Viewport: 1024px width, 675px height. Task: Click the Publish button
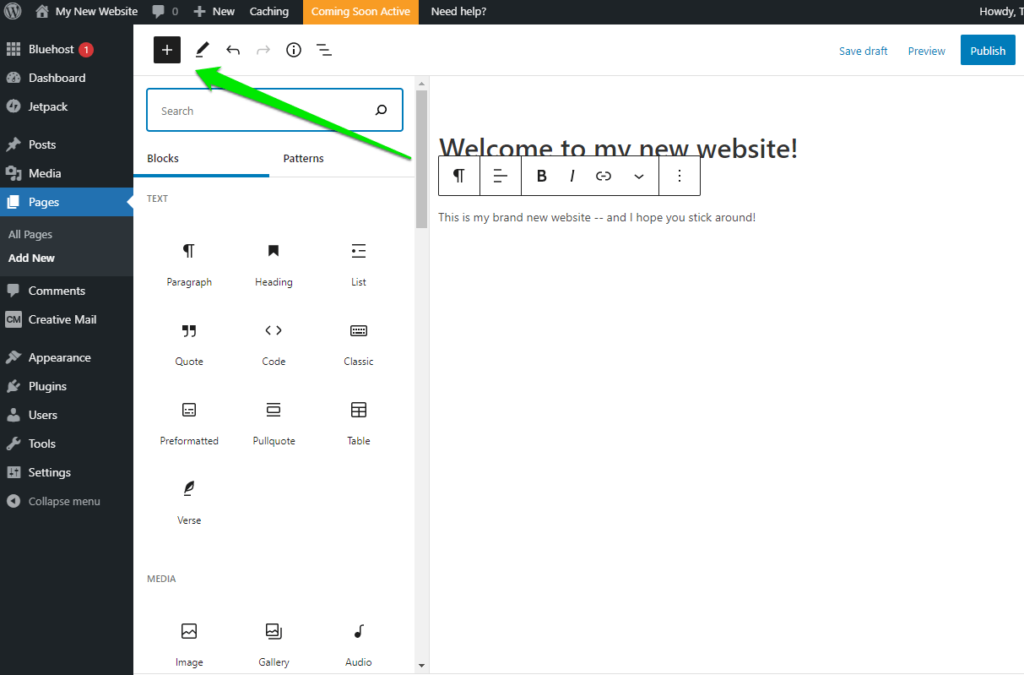click(987, 50)
